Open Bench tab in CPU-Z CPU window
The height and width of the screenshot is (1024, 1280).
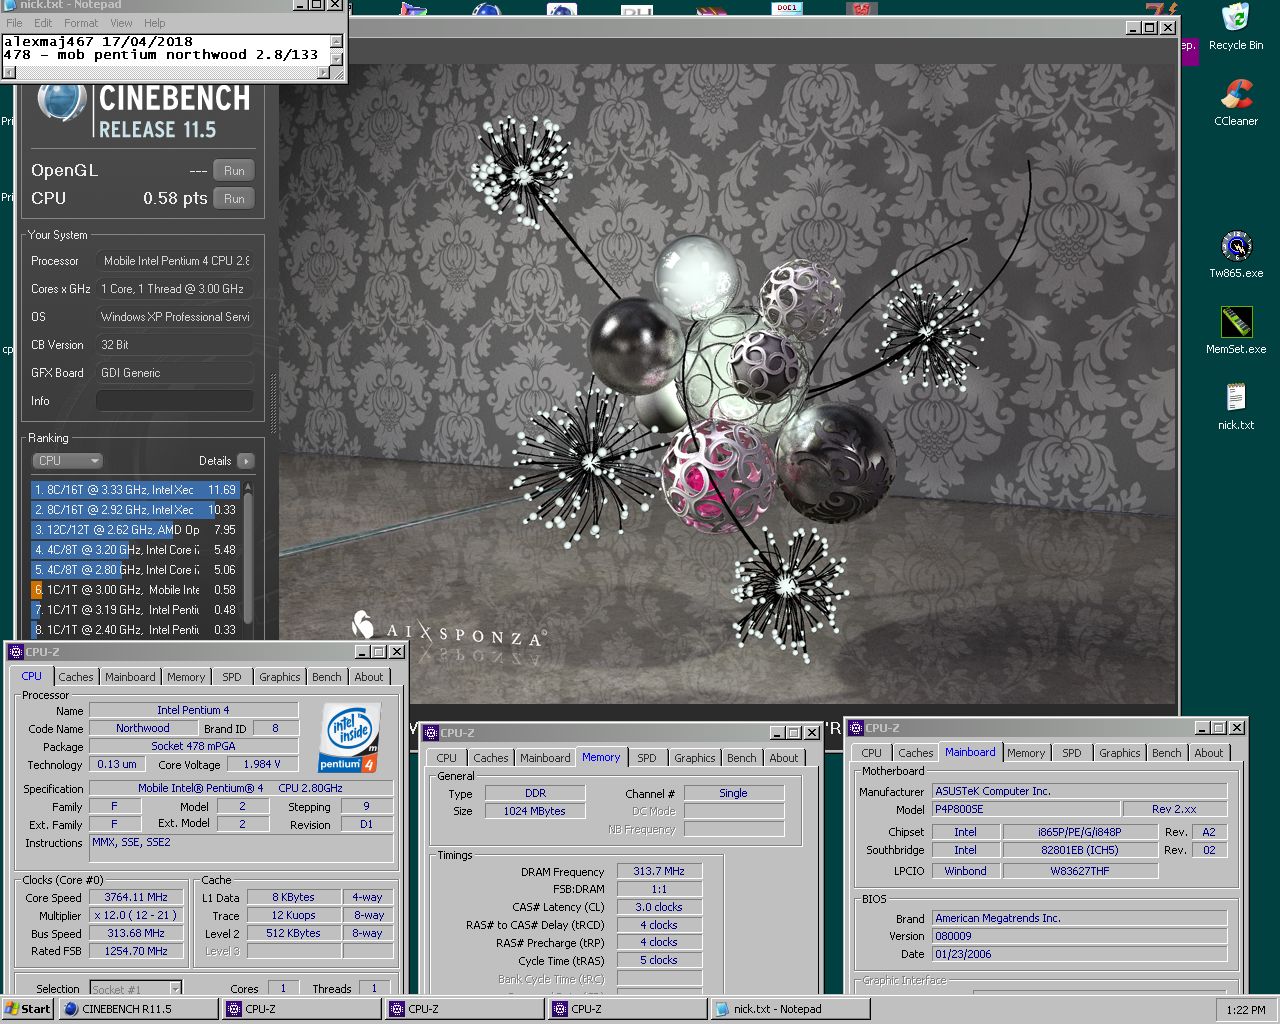click(x=327, y=677)
